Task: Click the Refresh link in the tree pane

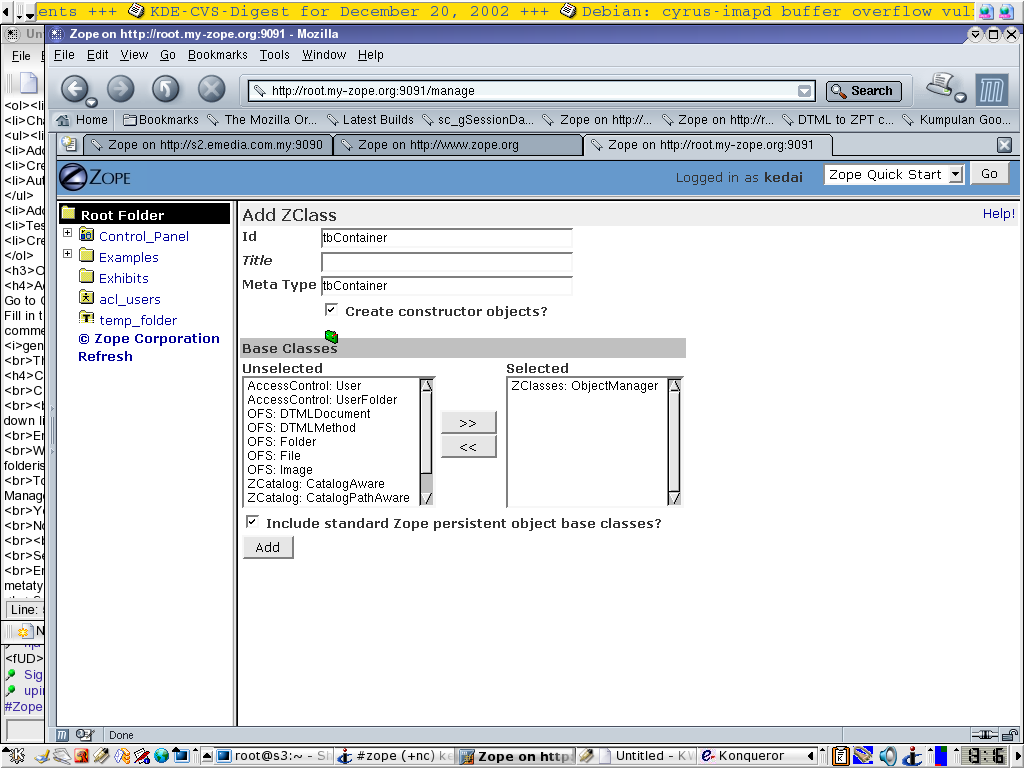Action: point(105,357)
